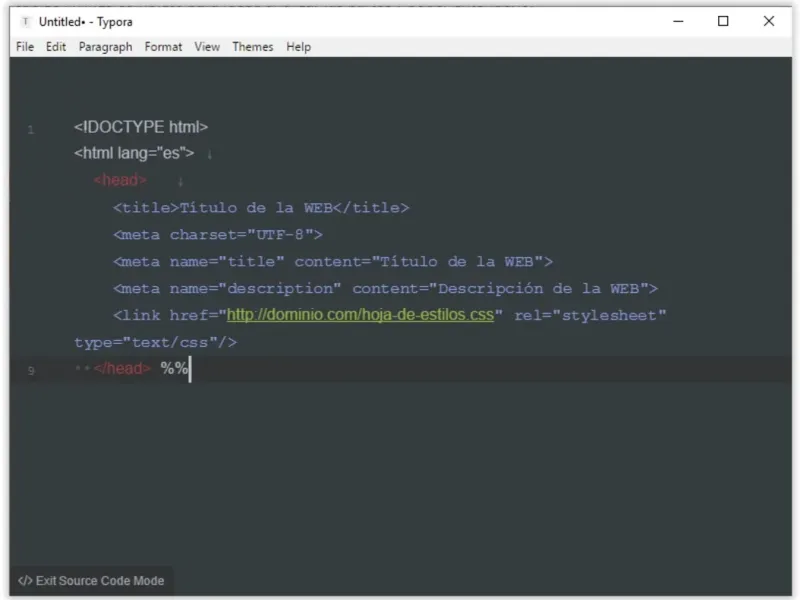
Task: Open the Help menu
Action: tap(298, 47)
